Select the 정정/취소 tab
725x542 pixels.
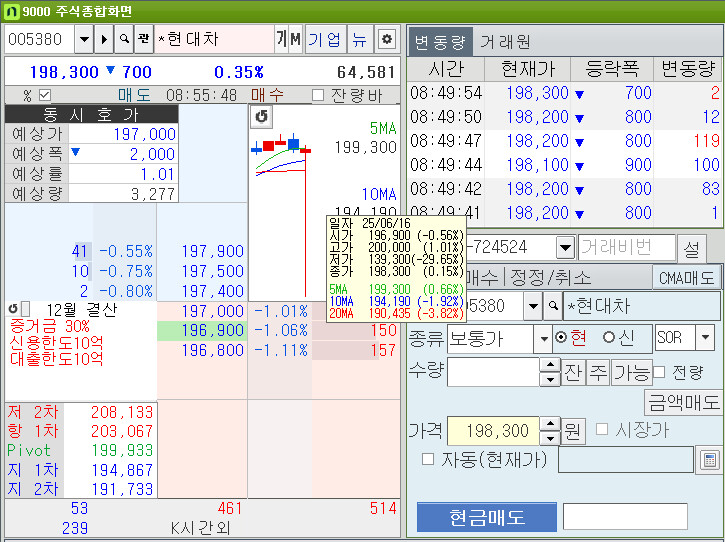(549, 277)
